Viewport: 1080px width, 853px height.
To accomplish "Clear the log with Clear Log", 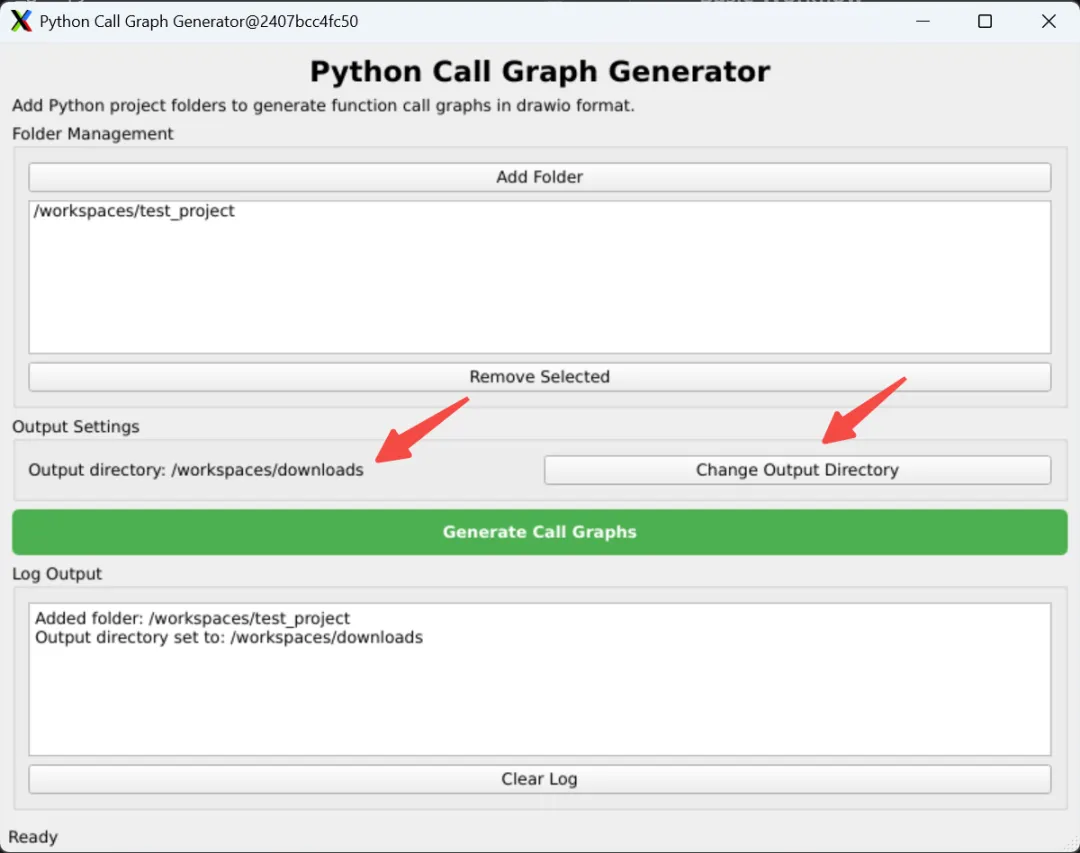I will 539,779.
